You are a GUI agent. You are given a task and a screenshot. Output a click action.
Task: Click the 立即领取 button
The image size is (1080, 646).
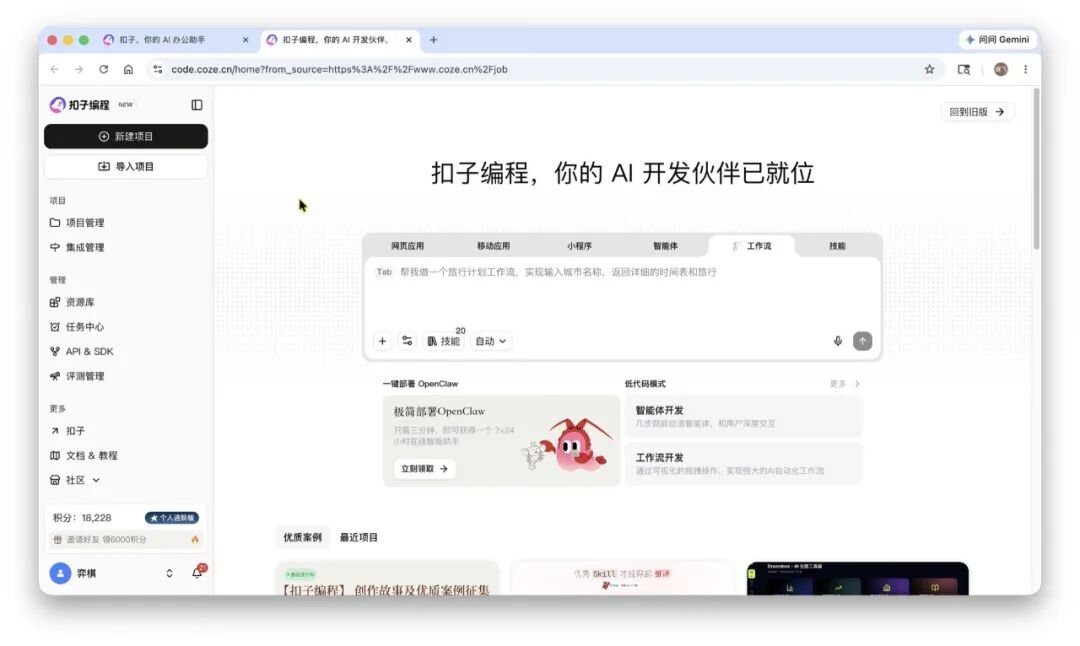point(424,468)
